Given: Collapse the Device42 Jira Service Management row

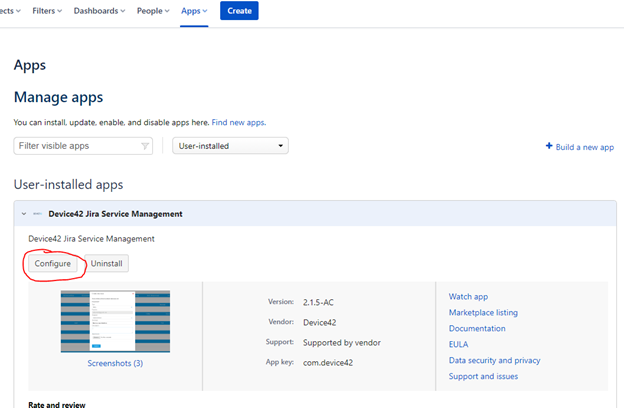Looking at the screenshot, I should [24, 214].
